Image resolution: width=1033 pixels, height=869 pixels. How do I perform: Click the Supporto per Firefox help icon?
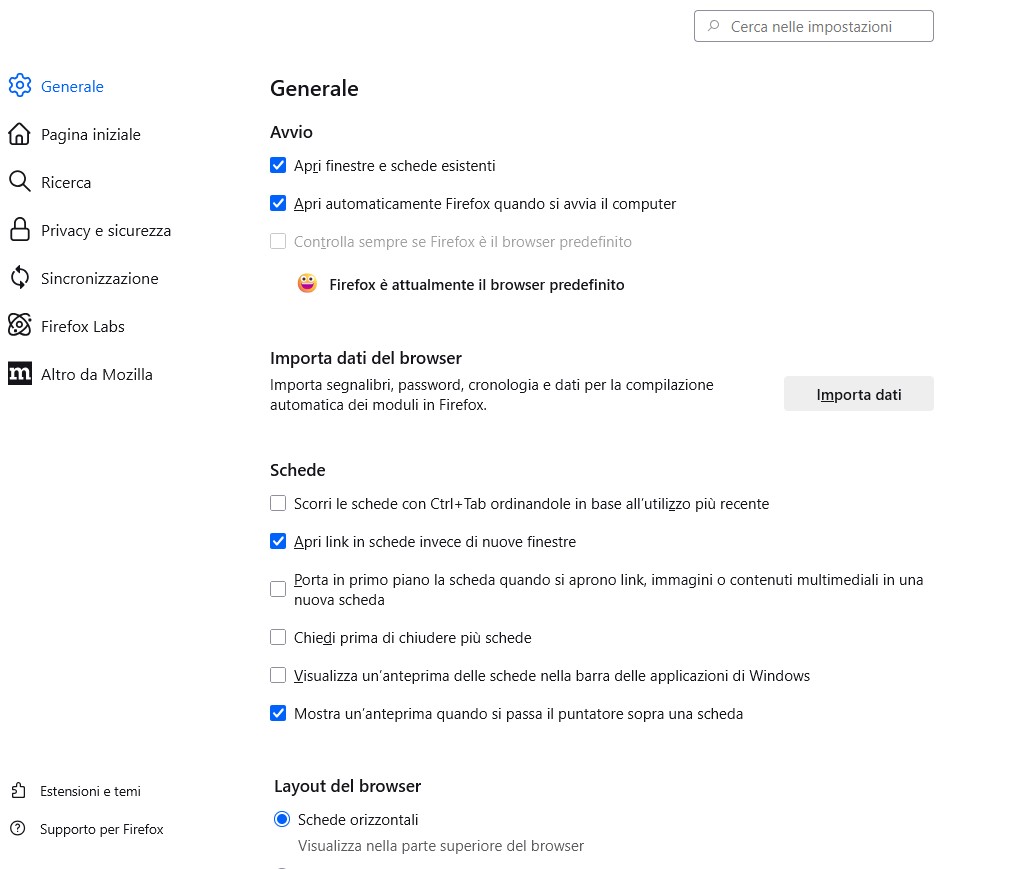point(18,829)
